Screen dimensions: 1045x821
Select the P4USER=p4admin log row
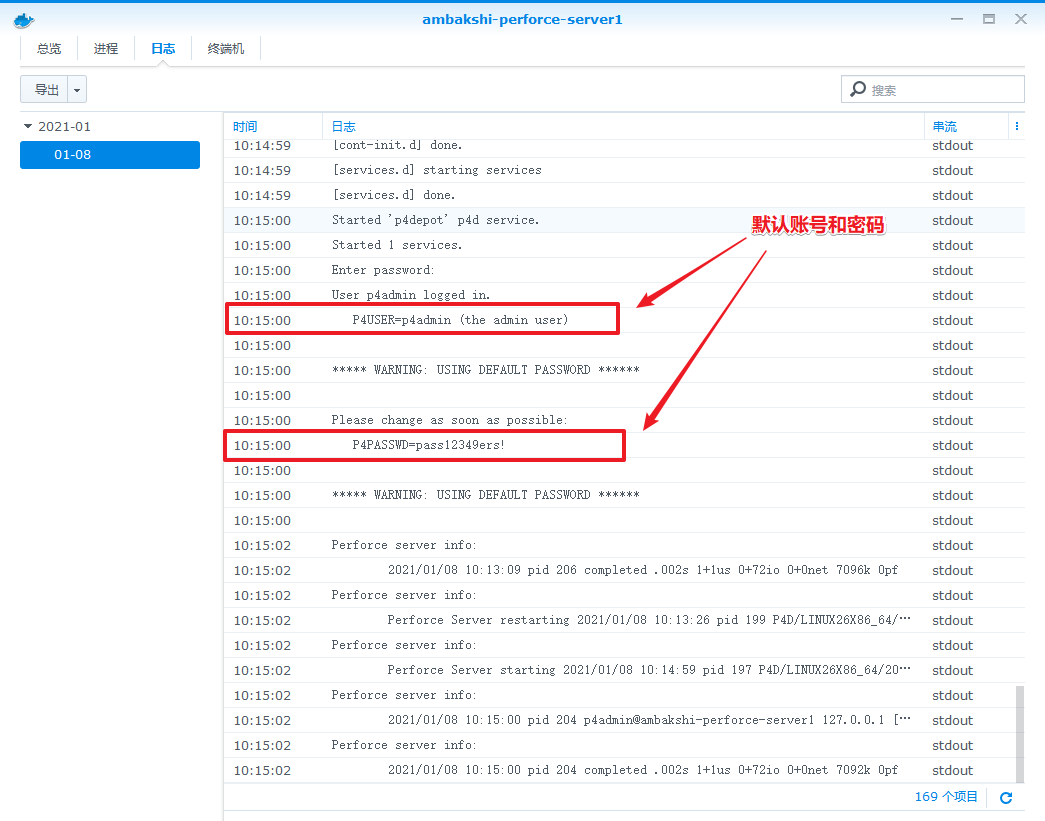click(x=624, y=321)
